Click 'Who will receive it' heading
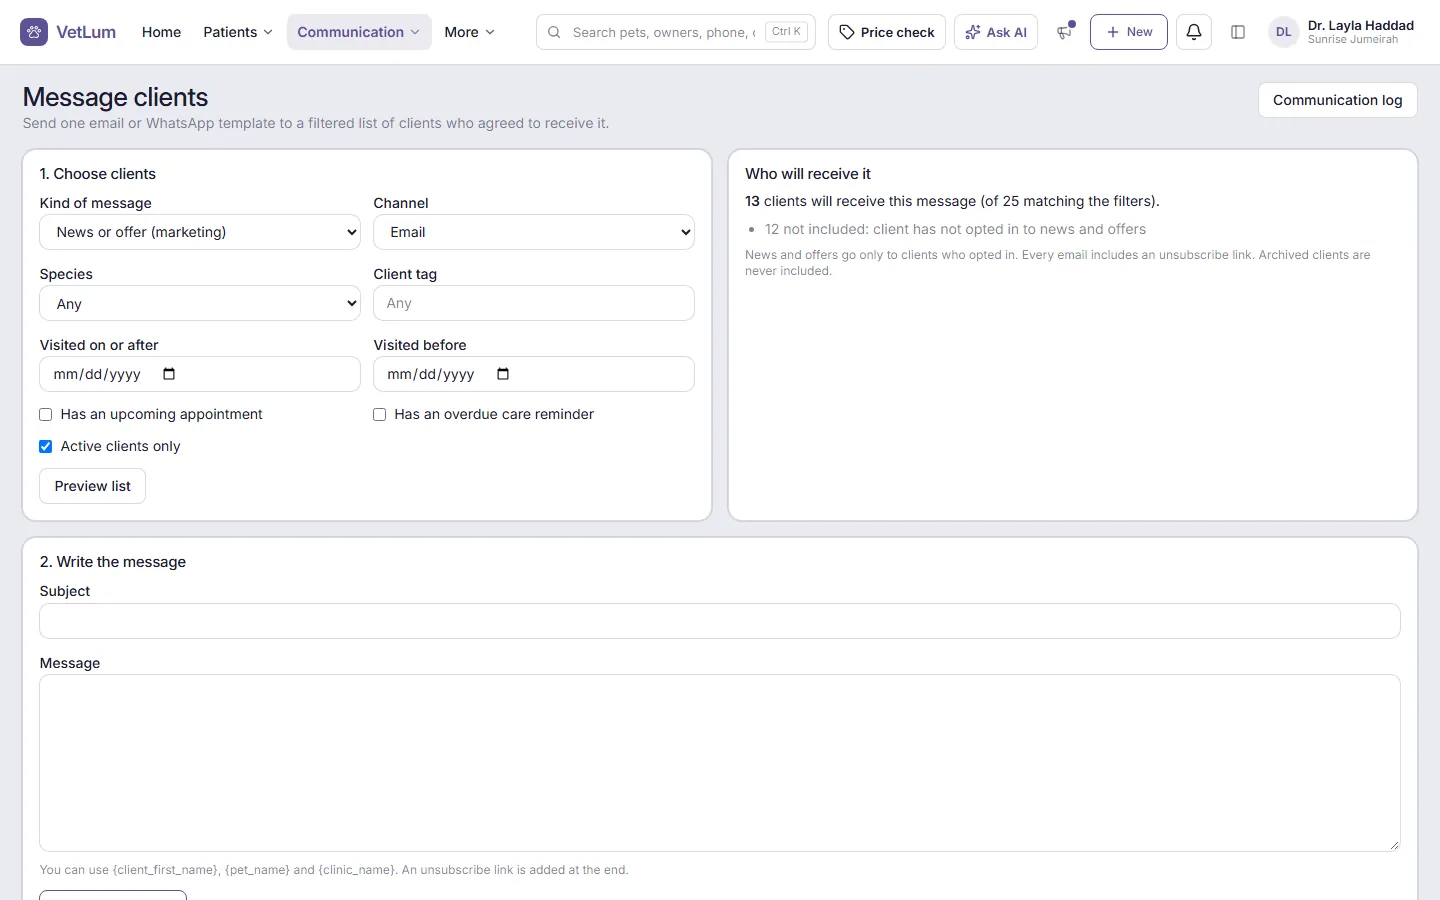The image size is (1440, 900). [x=808, y=174]
